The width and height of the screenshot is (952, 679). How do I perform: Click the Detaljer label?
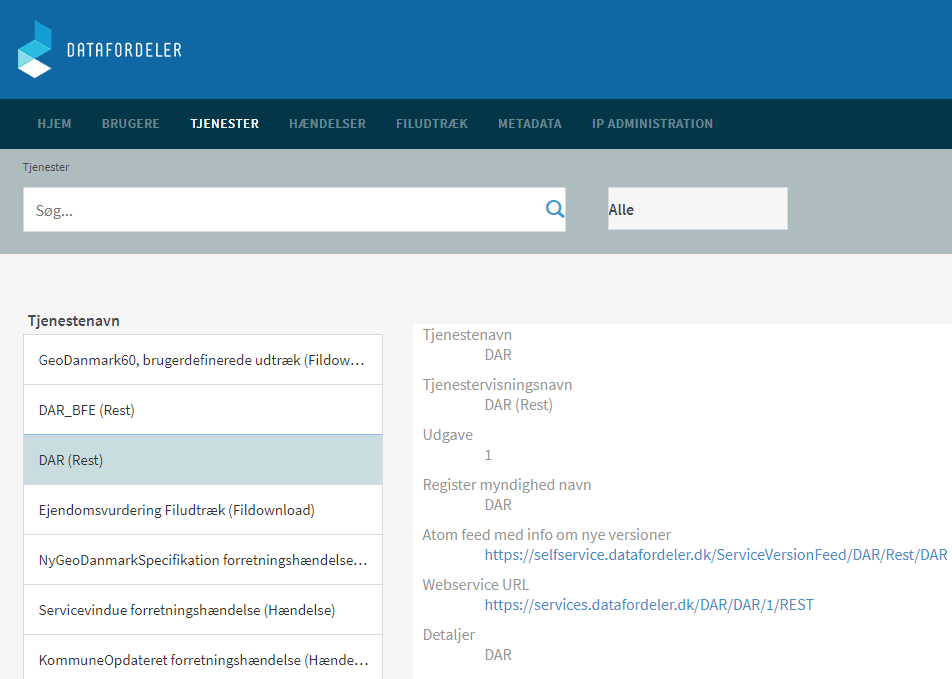click(x=449, y=635)
